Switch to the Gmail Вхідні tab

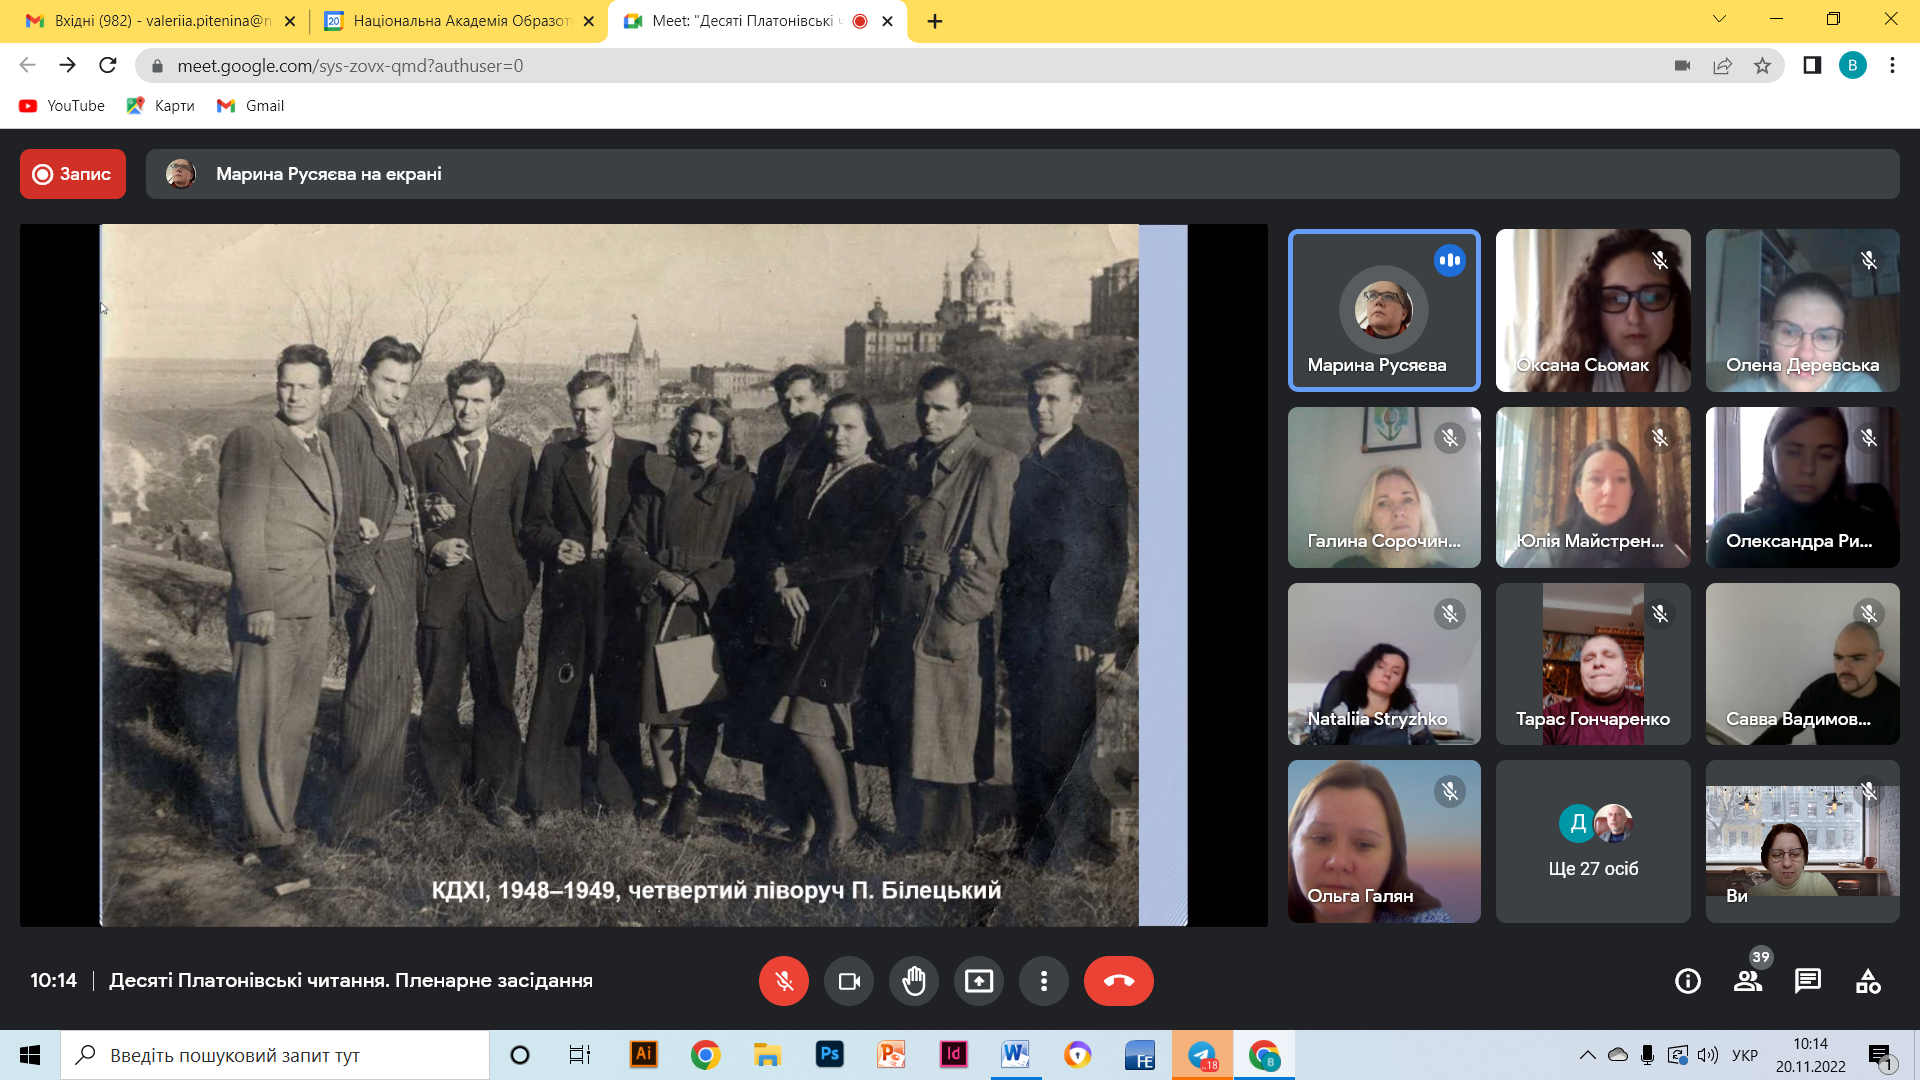click(x=155, y=21)
